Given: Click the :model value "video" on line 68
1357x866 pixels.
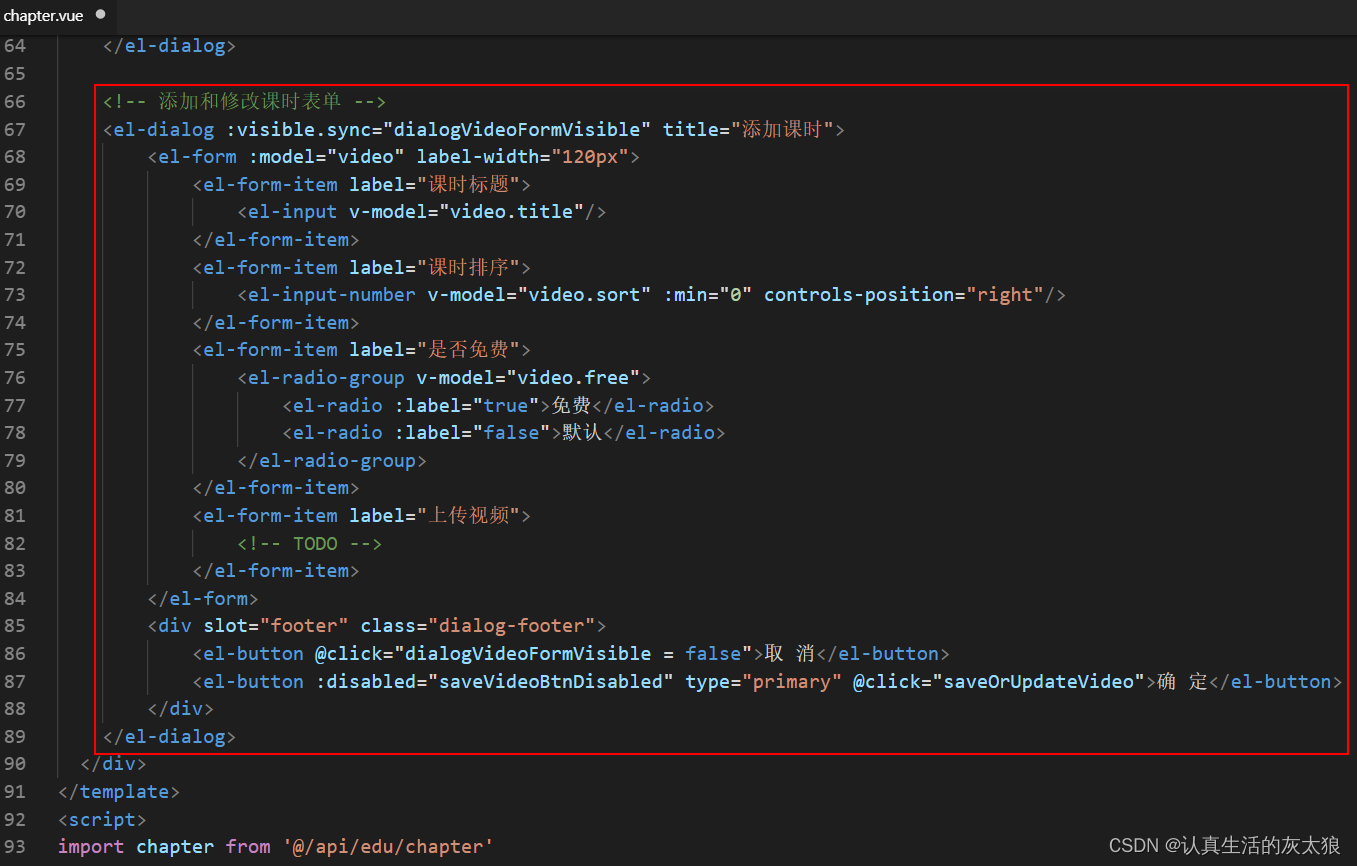Looking at the screenshot, I should pyautogui.click(x=366, y=157).
